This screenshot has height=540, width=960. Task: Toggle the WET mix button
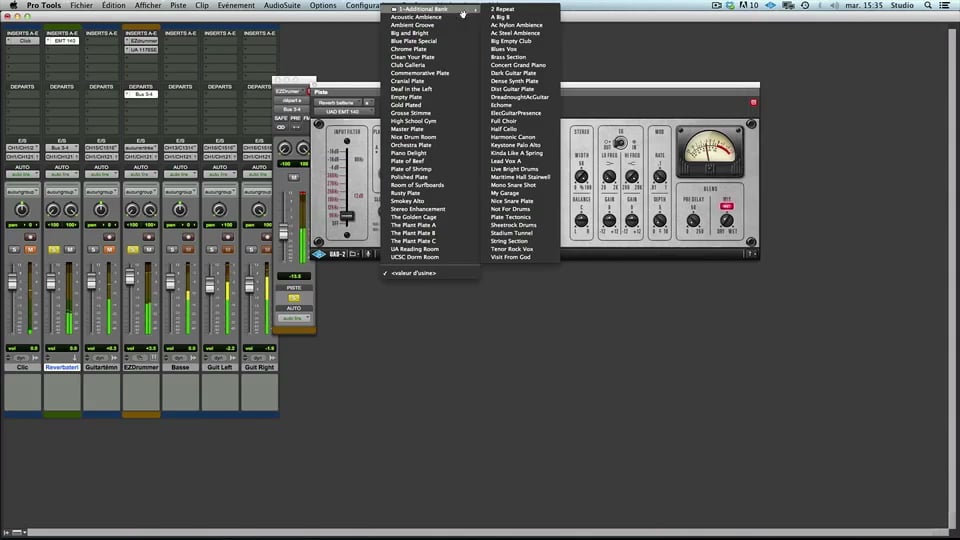click(x=727, y=206)
